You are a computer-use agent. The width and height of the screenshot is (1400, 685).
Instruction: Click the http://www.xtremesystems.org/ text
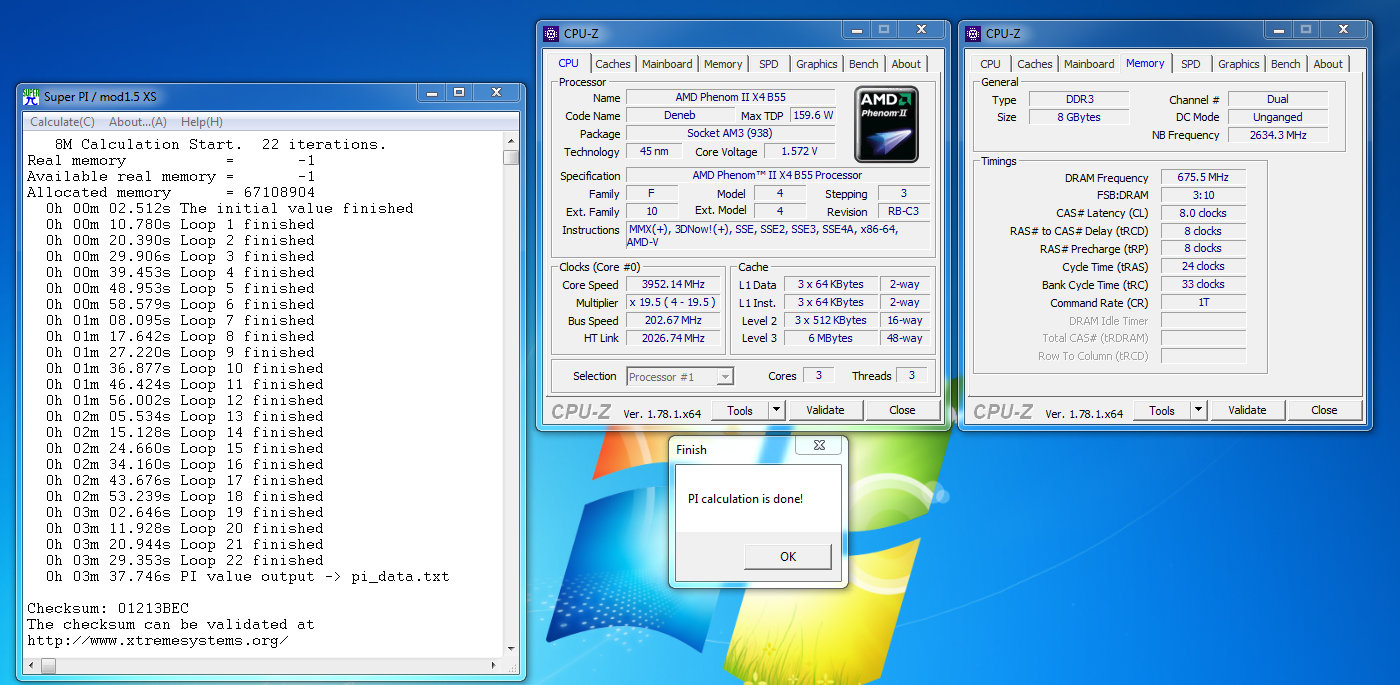coord(158,640)
